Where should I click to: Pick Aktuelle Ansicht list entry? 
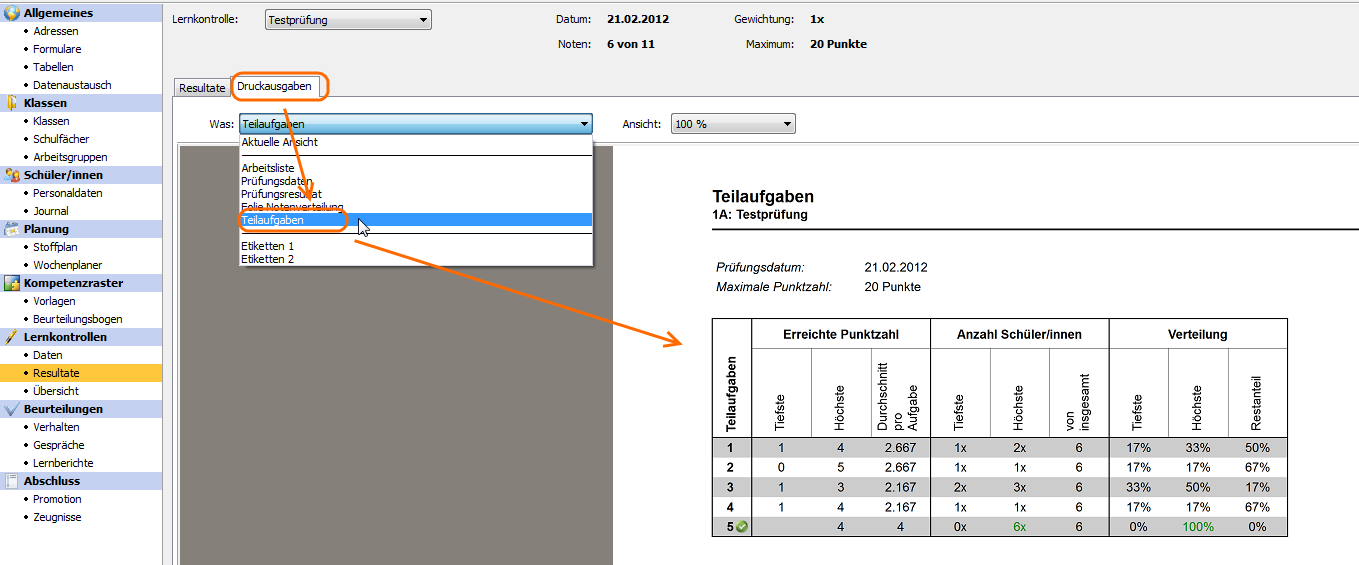(x=280, y=142)
